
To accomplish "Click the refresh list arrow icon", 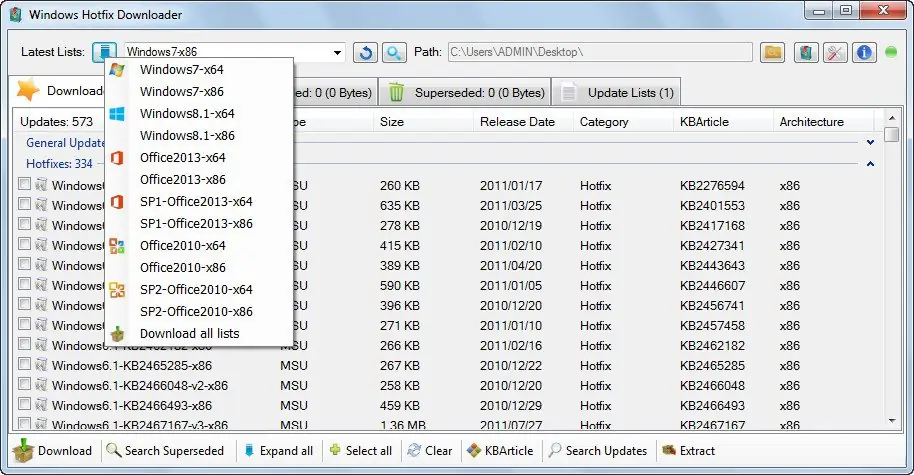I will tap(365, 52).
